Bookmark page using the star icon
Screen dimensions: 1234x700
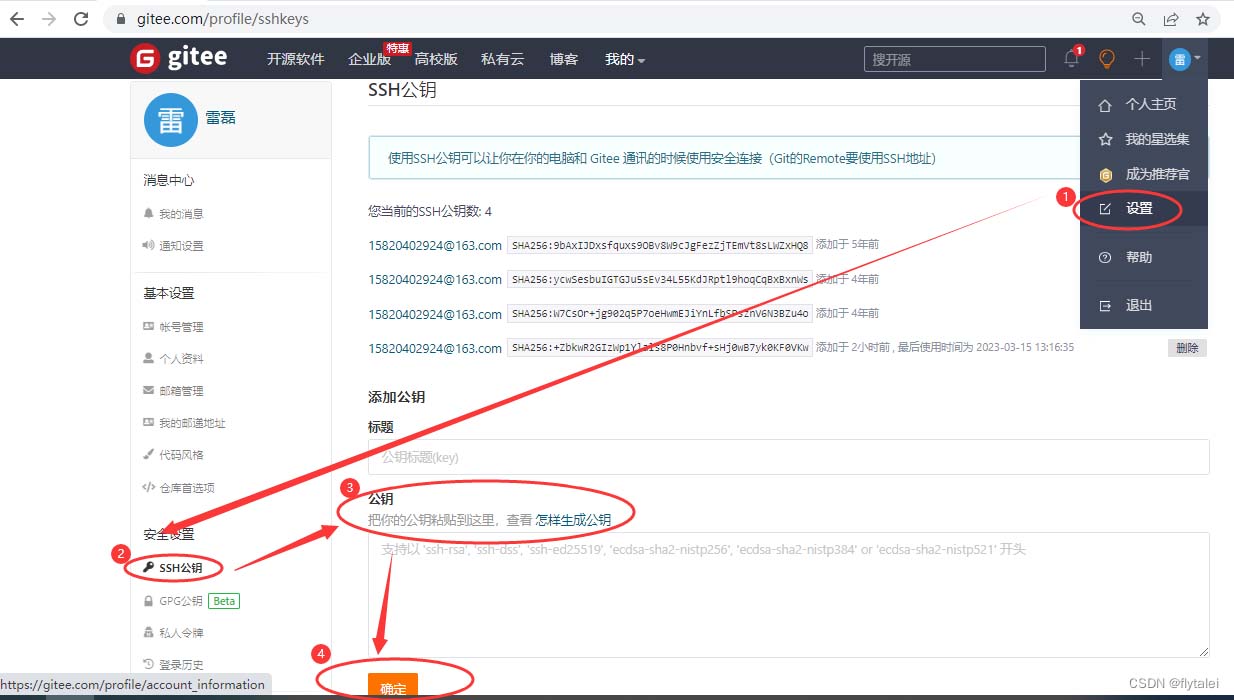[1203, 19]
